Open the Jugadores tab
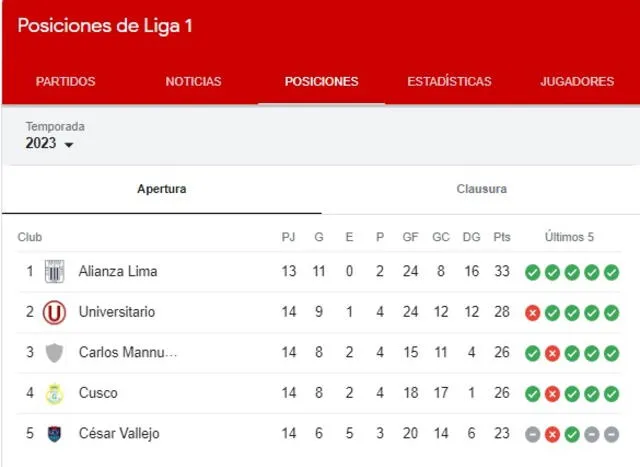Screen dimensions: 640x467 coord(577,82)
